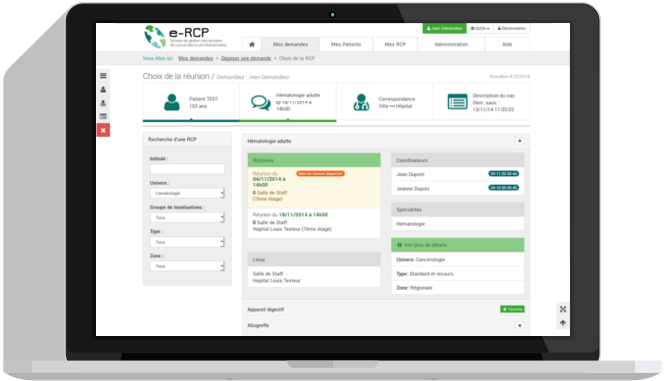Select the Patient TEST step icon
Viewport: 667px width, 381px height.
(x=172, y=102)
